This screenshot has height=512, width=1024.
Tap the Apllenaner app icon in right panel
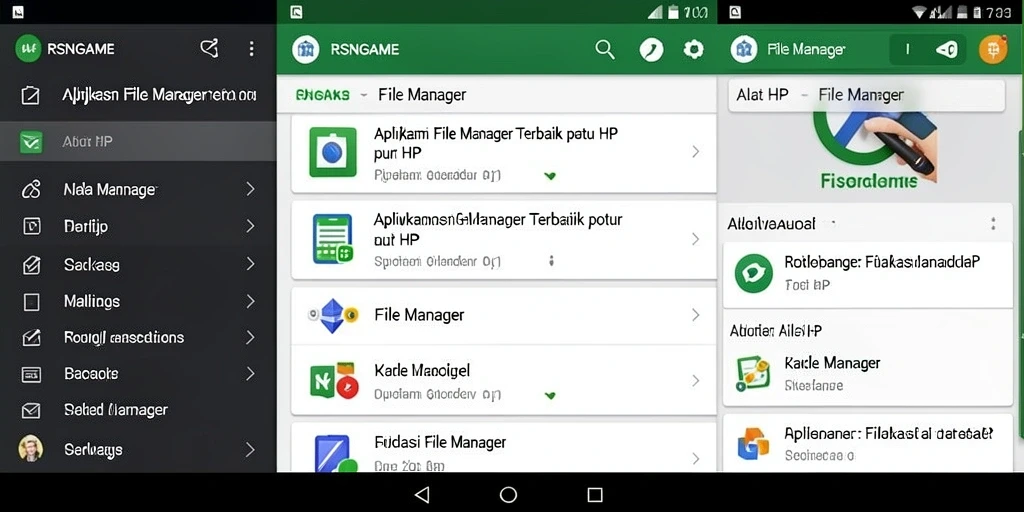click(x=753, y=444)
